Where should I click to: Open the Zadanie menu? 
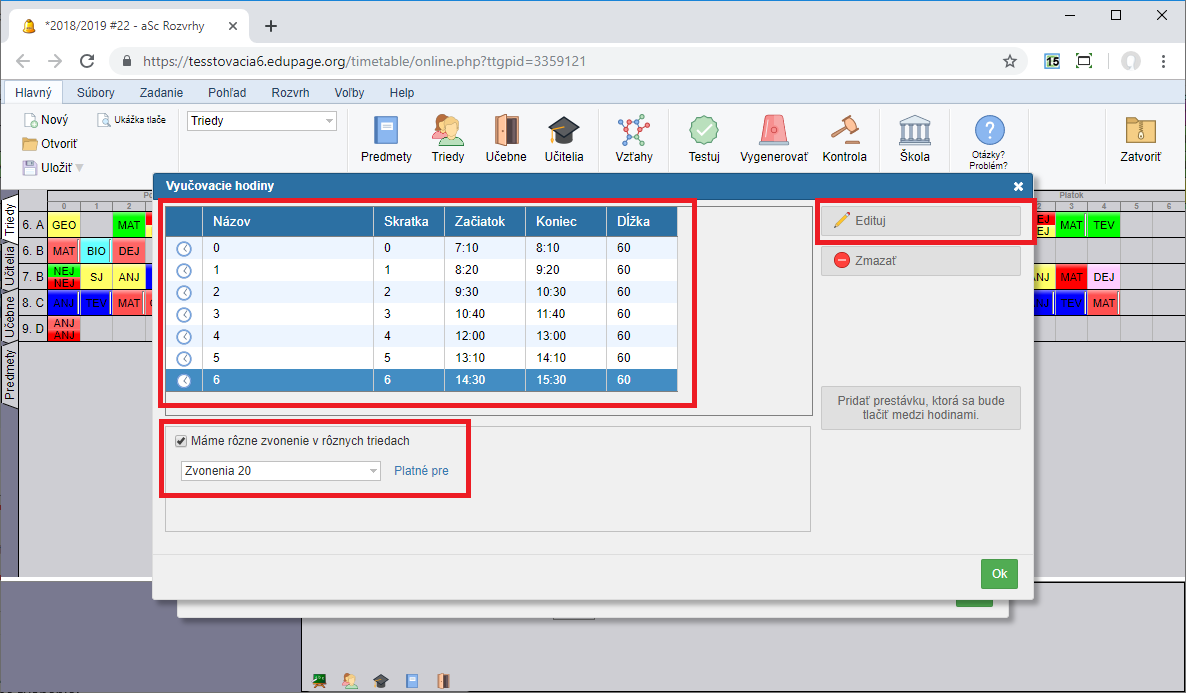(x=161, y=92)
